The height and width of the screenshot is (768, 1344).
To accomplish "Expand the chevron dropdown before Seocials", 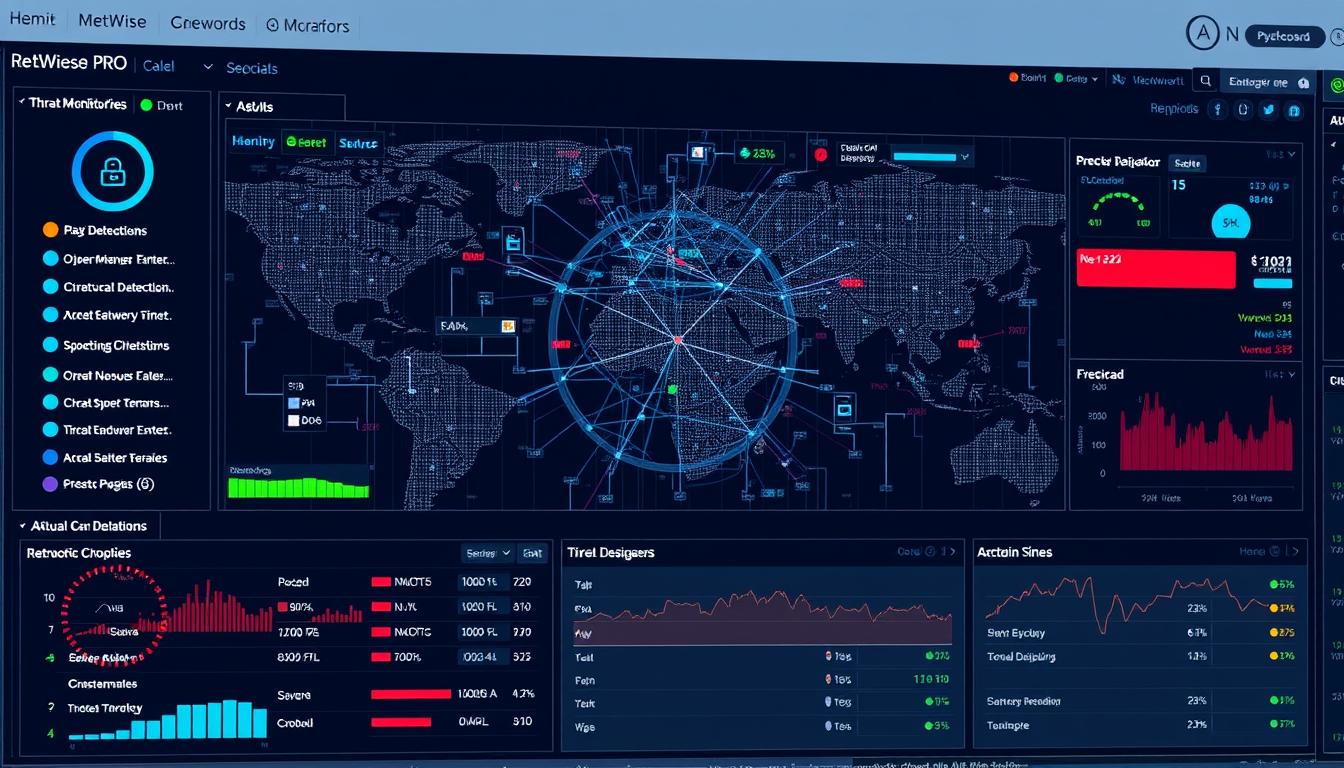I will pos(208,67).
